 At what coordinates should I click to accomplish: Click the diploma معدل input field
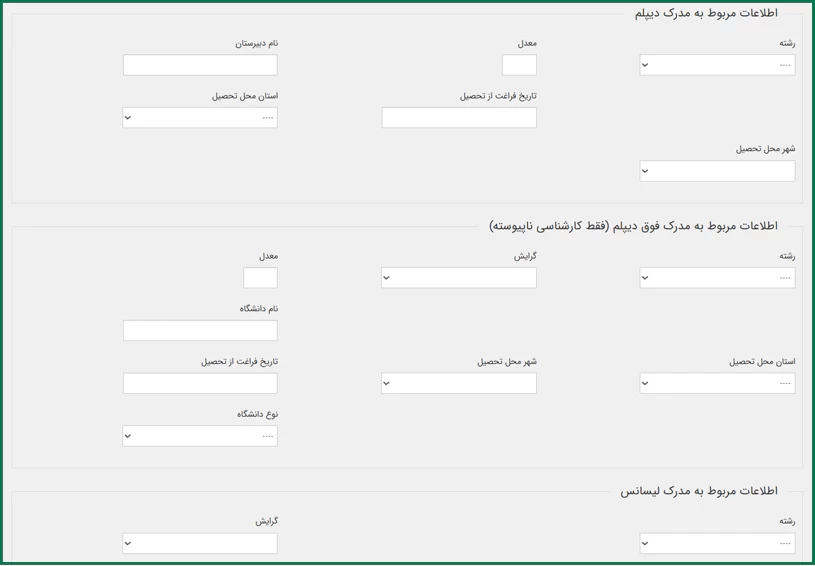point(519,65)
